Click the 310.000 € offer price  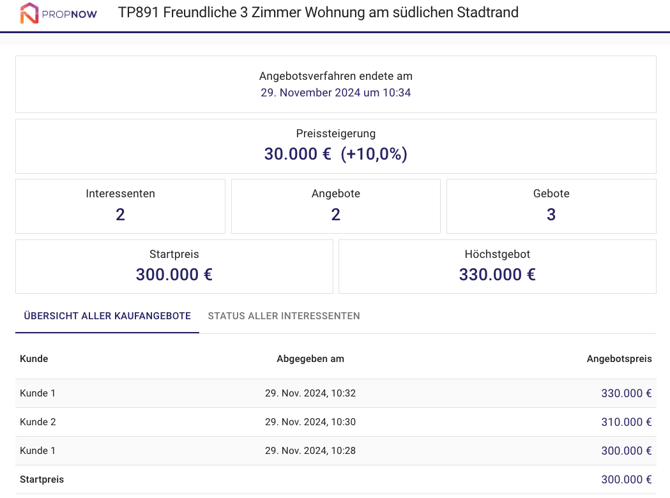pos(626,422)
